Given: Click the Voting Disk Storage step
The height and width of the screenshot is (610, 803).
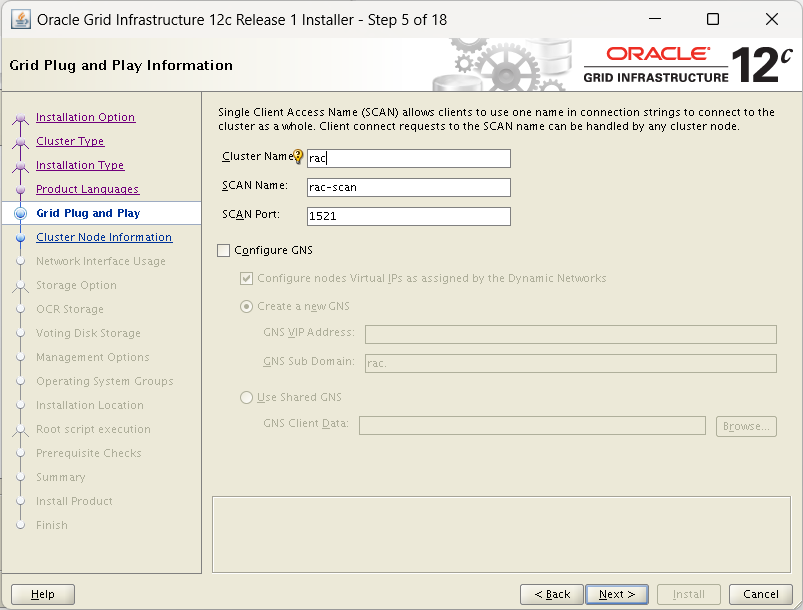Looking at the screenshot, I should pyautogui.click(x=88, y=333).
